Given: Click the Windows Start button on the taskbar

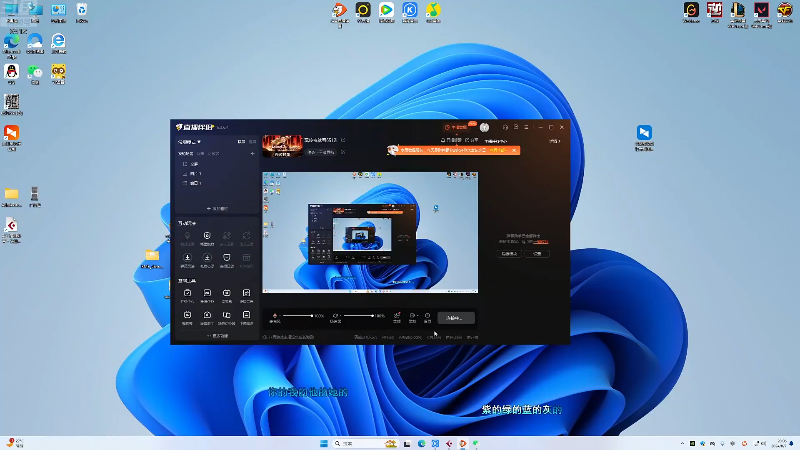Looking at the screenshot, I should 323,443.
